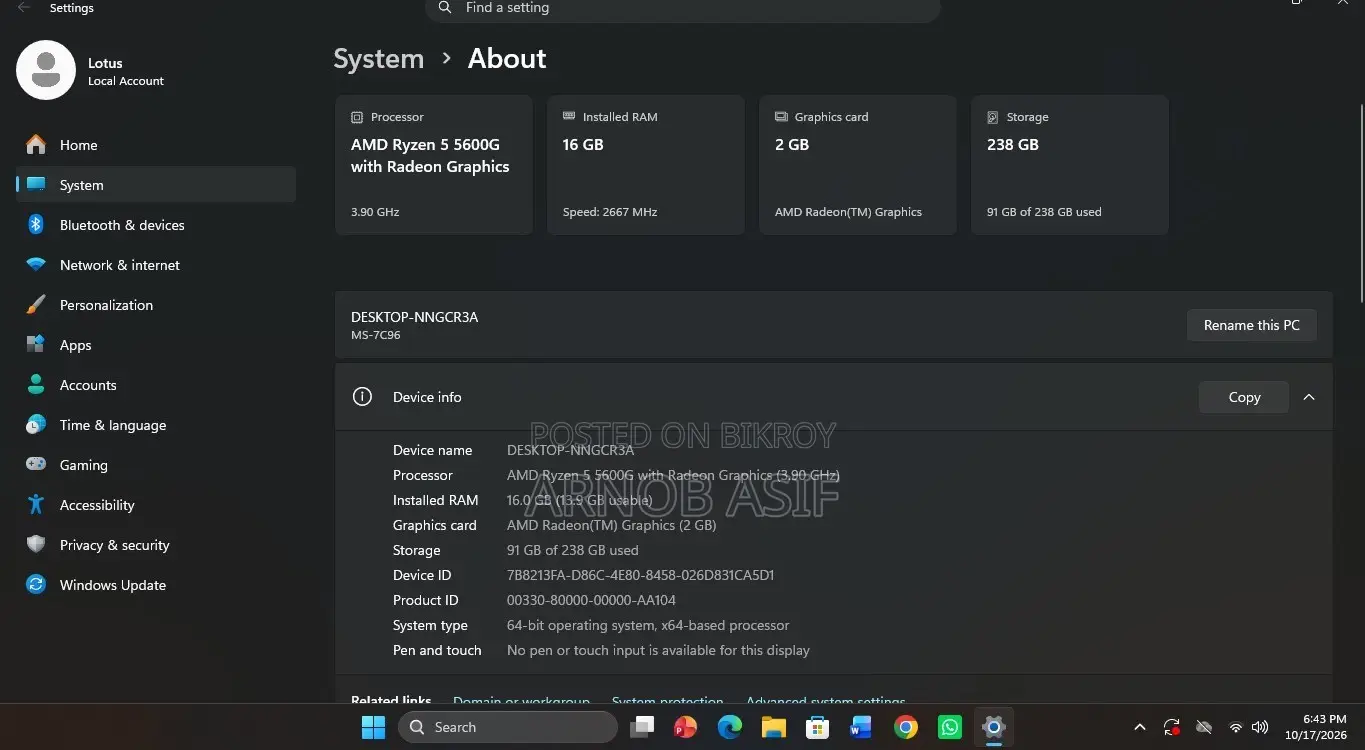This screenshot has height=750, width=1365.
Task: Open Personalization settings
Action: pos(156,305)
